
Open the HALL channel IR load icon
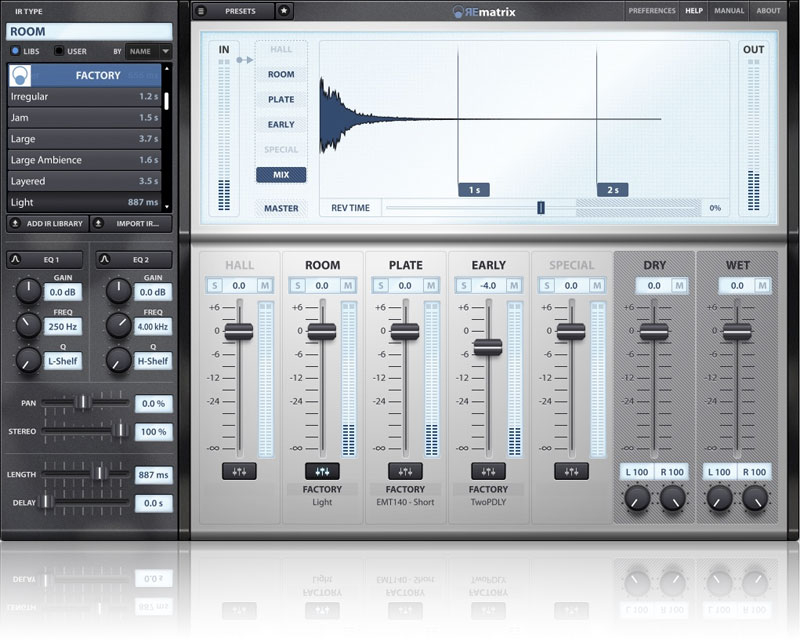(x=239, y=472)
